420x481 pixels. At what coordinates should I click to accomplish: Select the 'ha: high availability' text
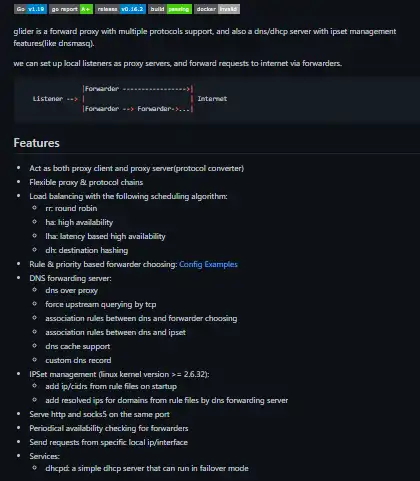(79, 222)
